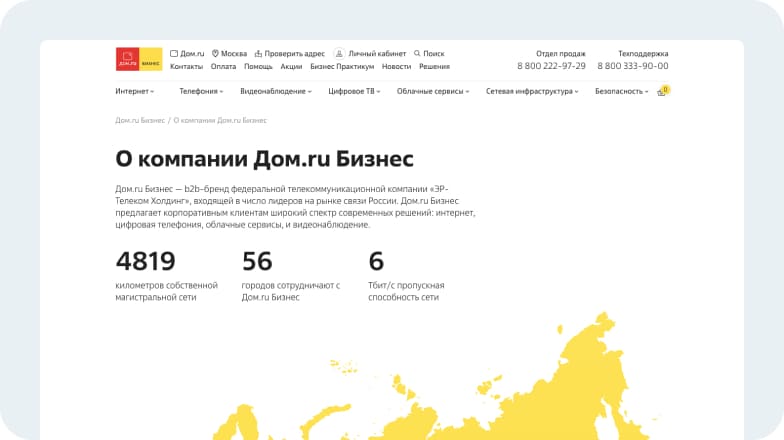Viewport: 784px width, 440px height.
Task: Click the Личный кабинет user avatar icon
Action: (x=339, y=54)
